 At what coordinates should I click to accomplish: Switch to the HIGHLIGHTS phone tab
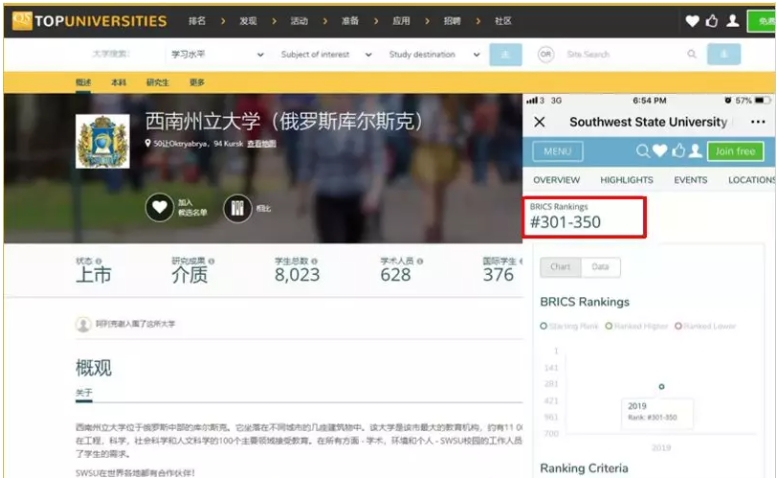point(626,180)
